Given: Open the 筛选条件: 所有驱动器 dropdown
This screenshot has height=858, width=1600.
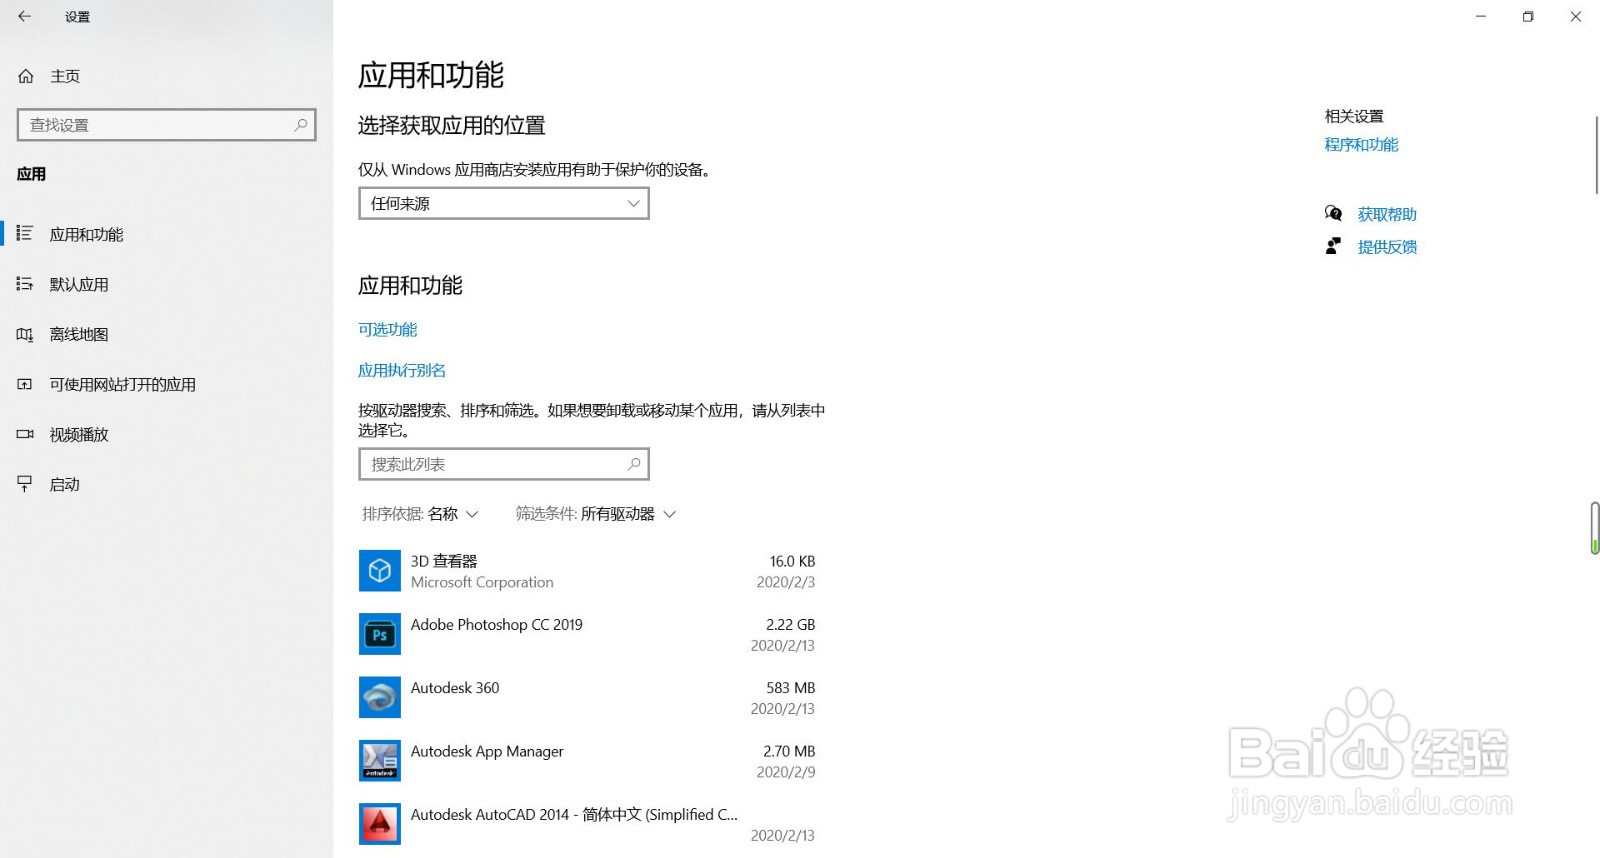Looking at the screenshot, I should click(596, 514).
